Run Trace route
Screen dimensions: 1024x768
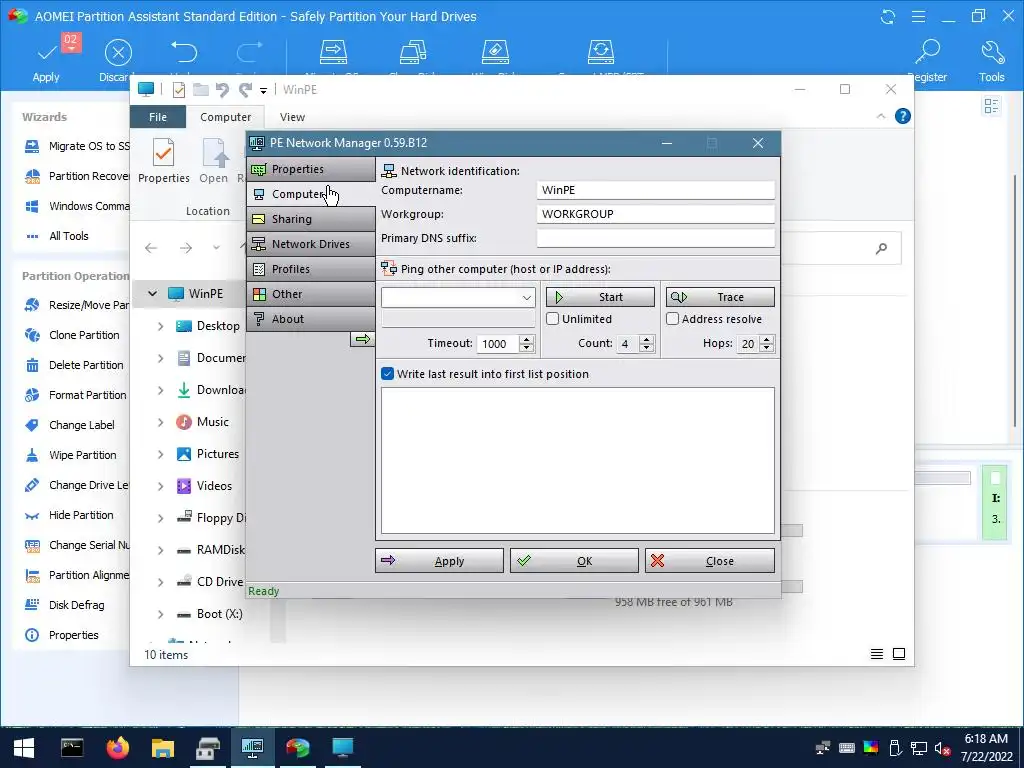tap(720, 297)
